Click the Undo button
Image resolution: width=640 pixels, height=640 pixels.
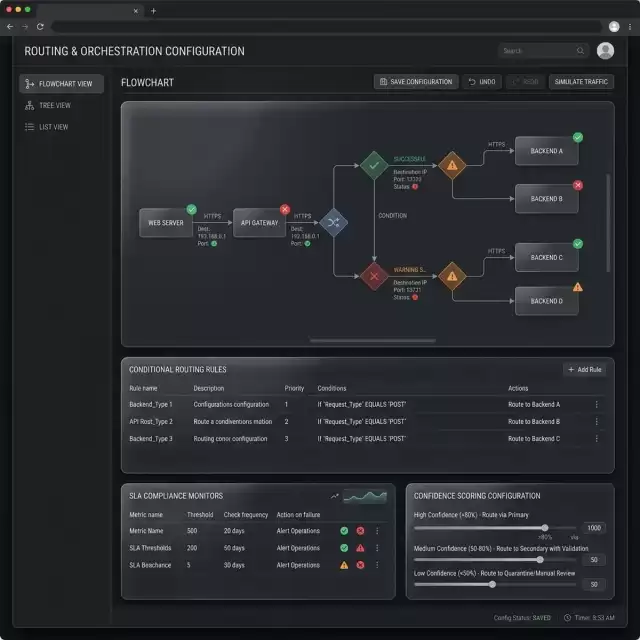(x=482, y=82)
